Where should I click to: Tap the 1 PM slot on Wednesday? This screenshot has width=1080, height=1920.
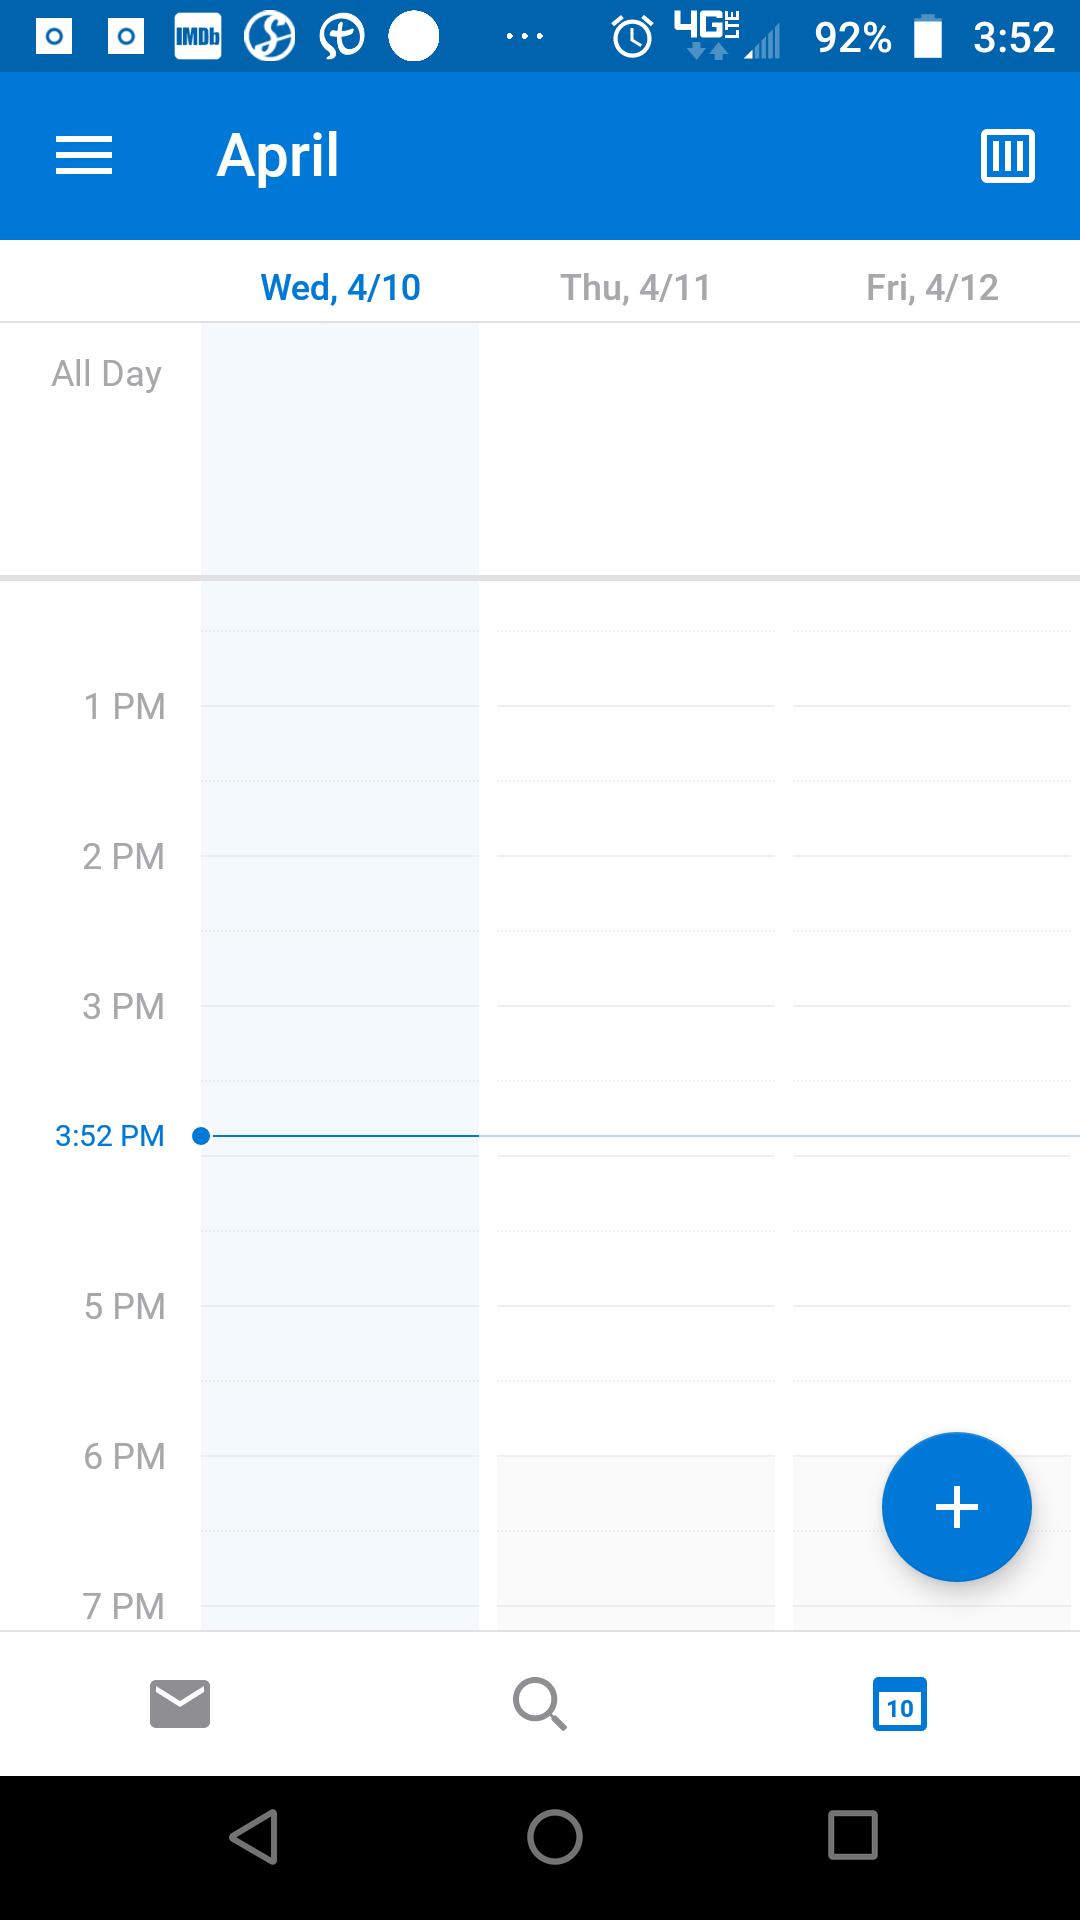click(x=340, y=743)
